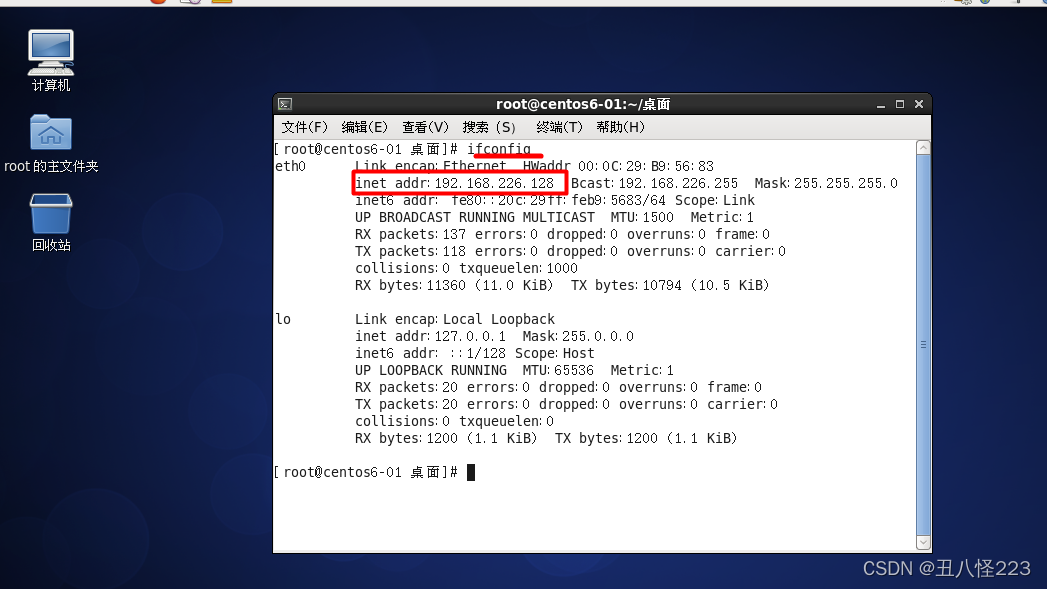Click the RX bytes:11360 line
The image size is (1047, 589).
pos(562,285)
